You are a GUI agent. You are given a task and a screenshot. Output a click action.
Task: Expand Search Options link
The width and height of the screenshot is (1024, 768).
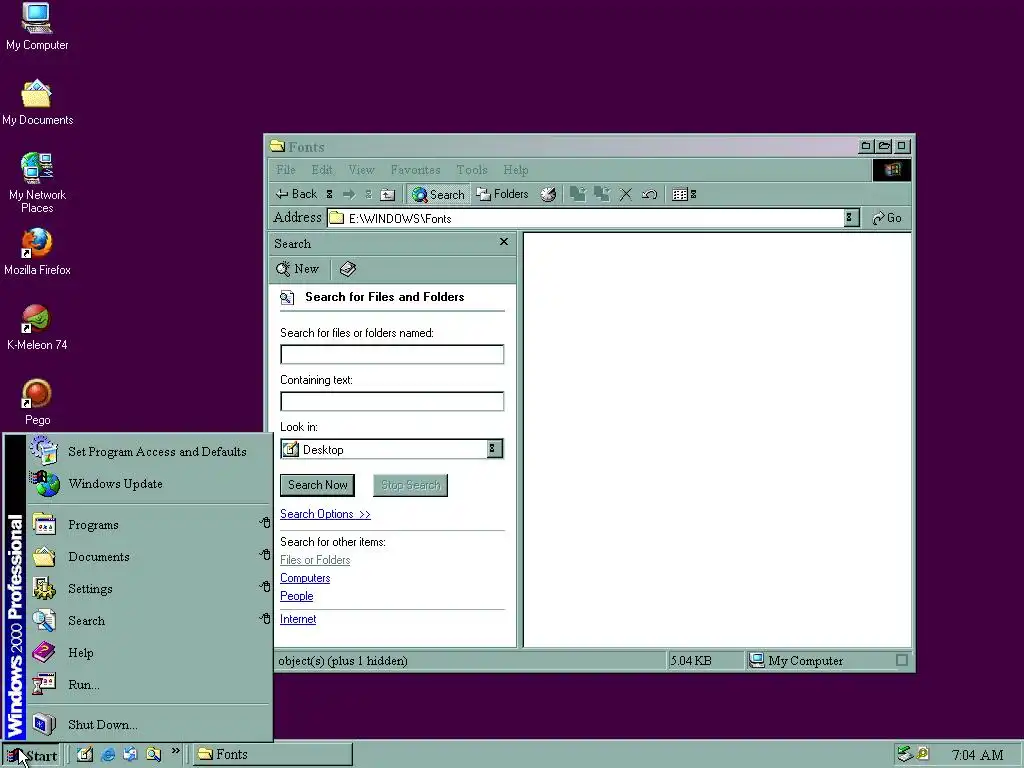tap(325, 514)
